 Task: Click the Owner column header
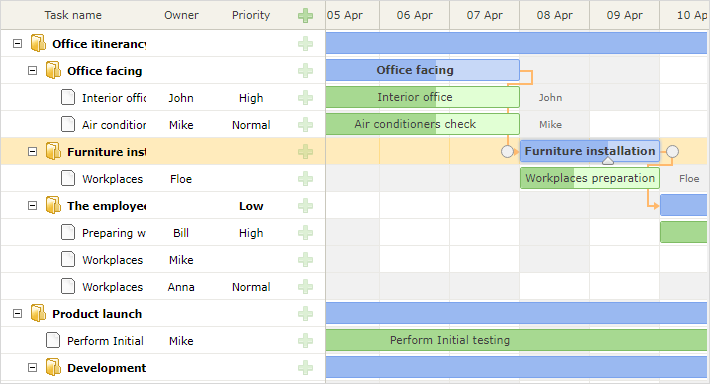click(x=181, y=15)
